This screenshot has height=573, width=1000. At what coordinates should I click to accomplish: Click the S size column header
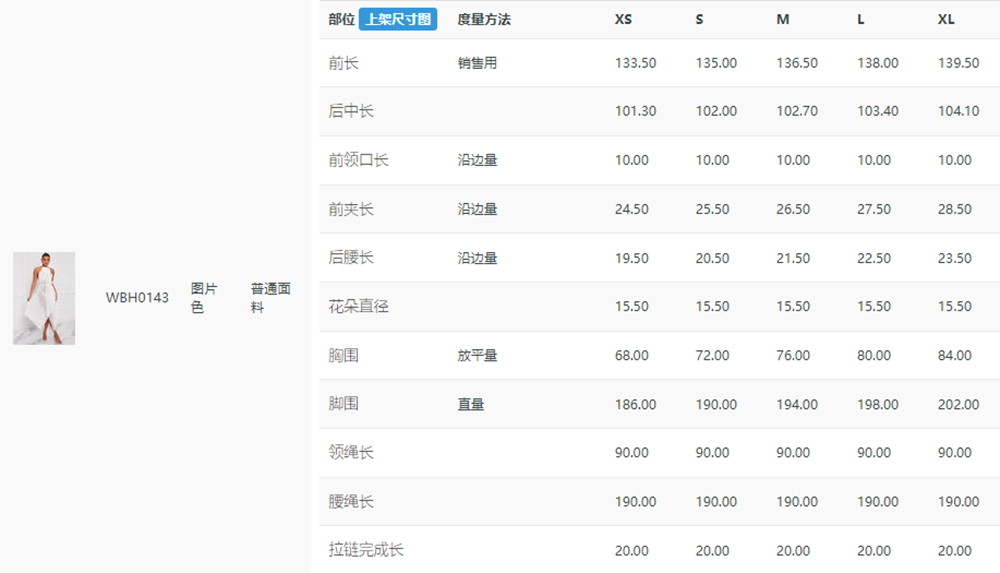coord(699,19)
